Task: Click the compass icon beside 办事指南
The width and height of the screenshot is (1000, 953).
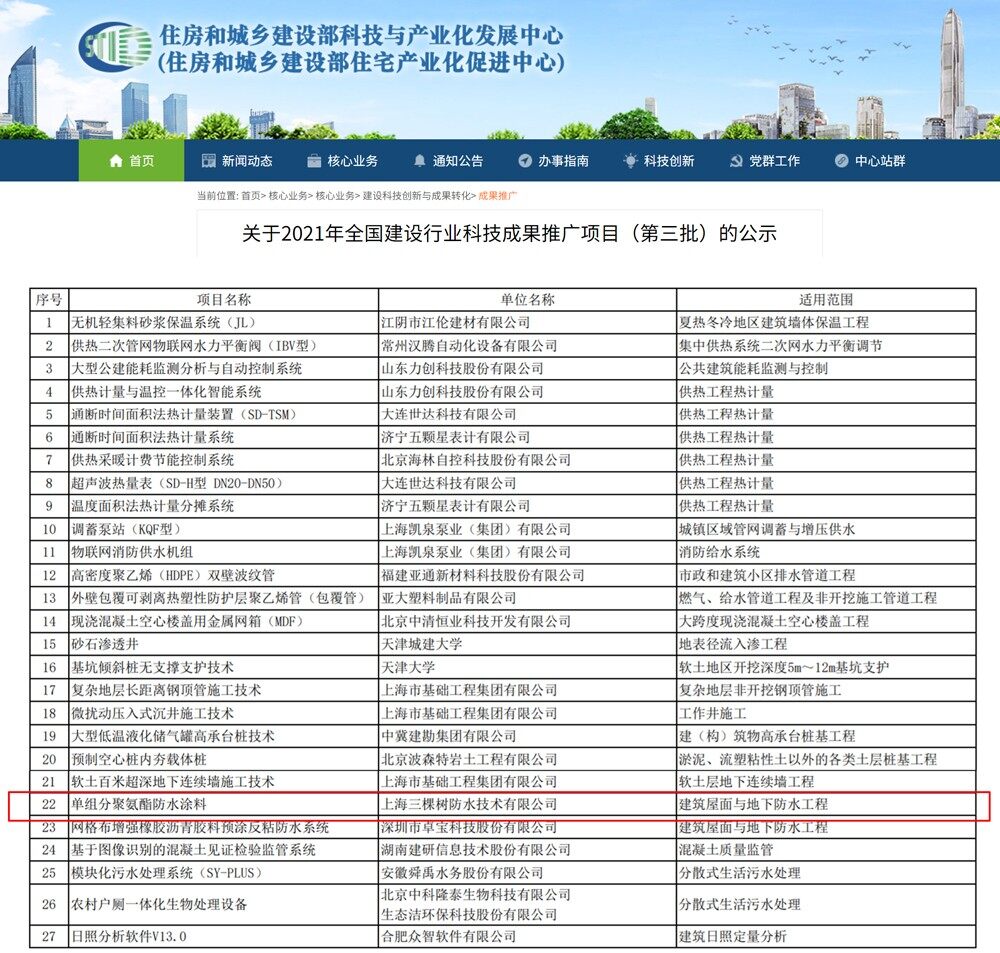Action: (x=523, y=160)
